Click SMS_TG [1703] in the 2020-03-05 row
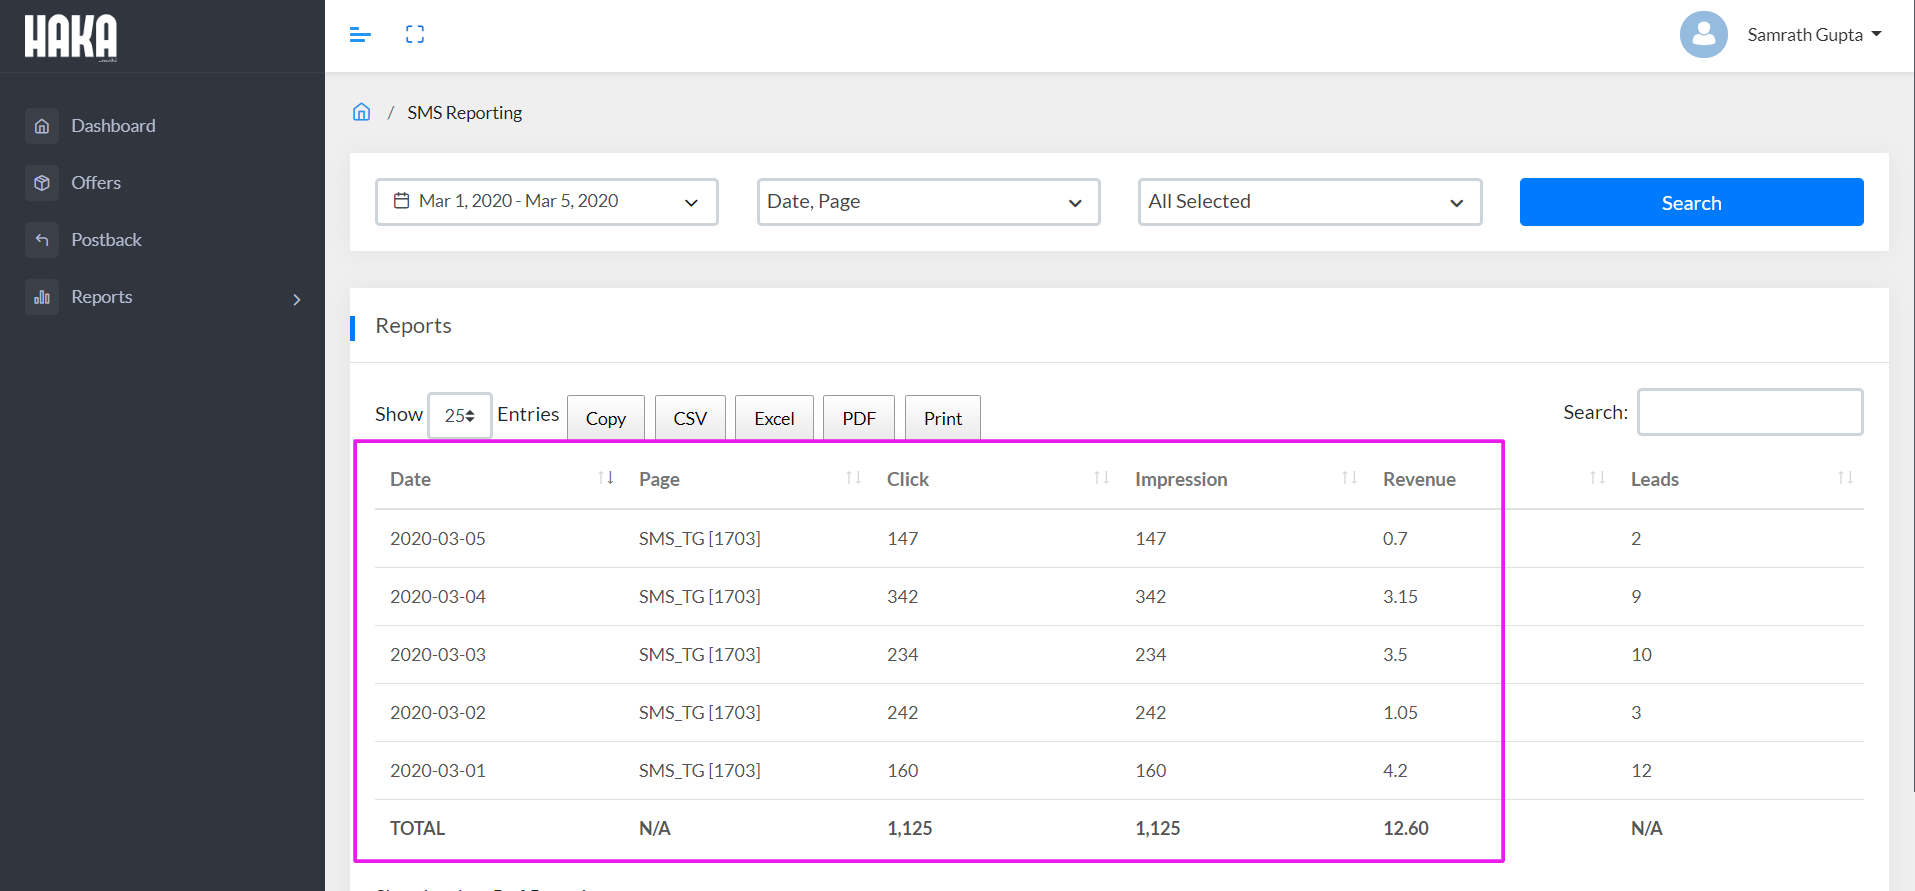This screenshot has width=1915, height=891. [x=700, y=538]
